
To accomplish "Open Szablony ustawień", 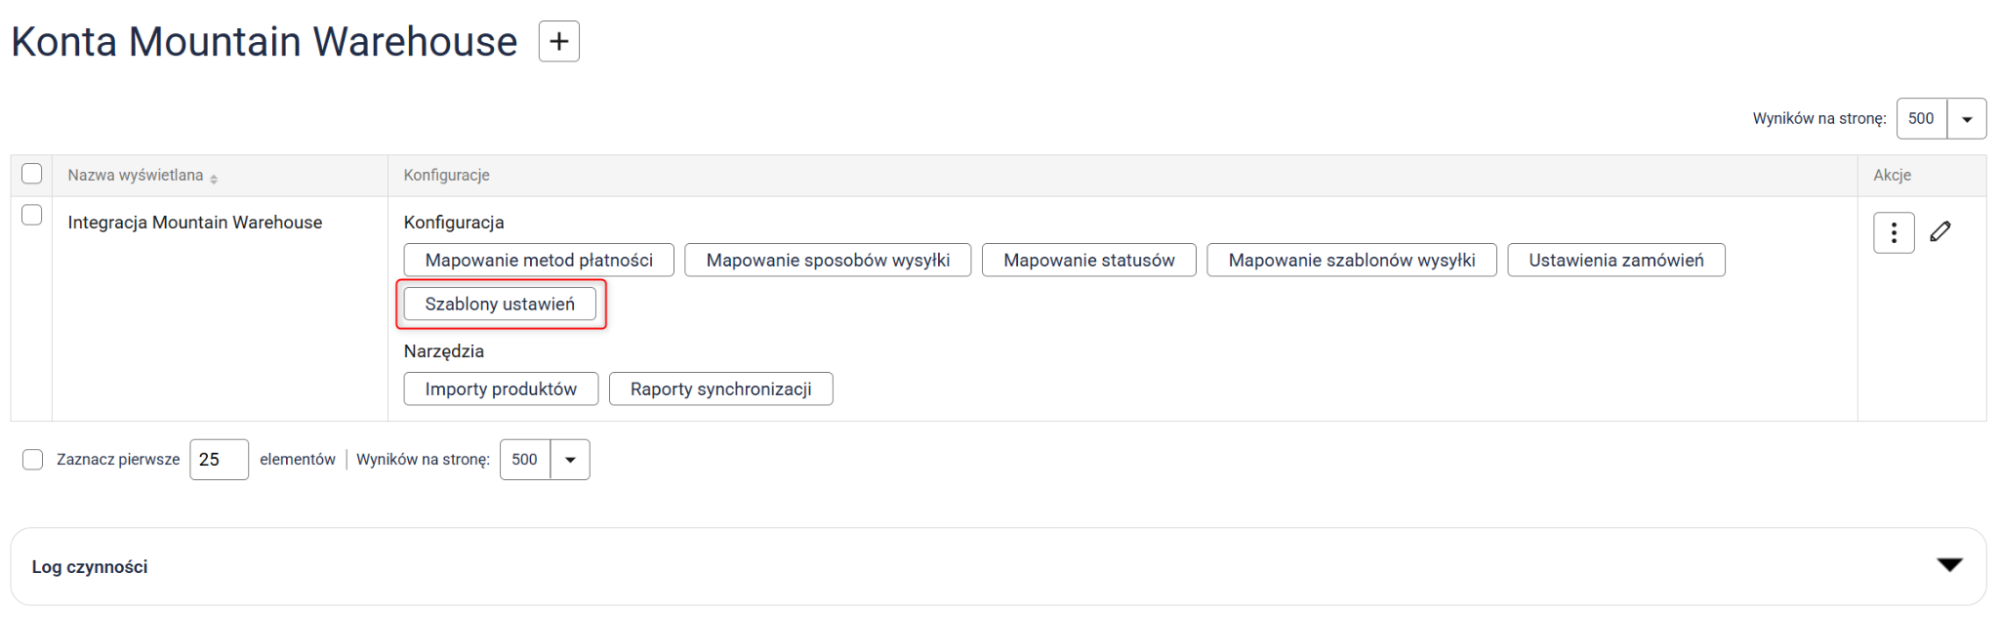I will pos(499,304).
